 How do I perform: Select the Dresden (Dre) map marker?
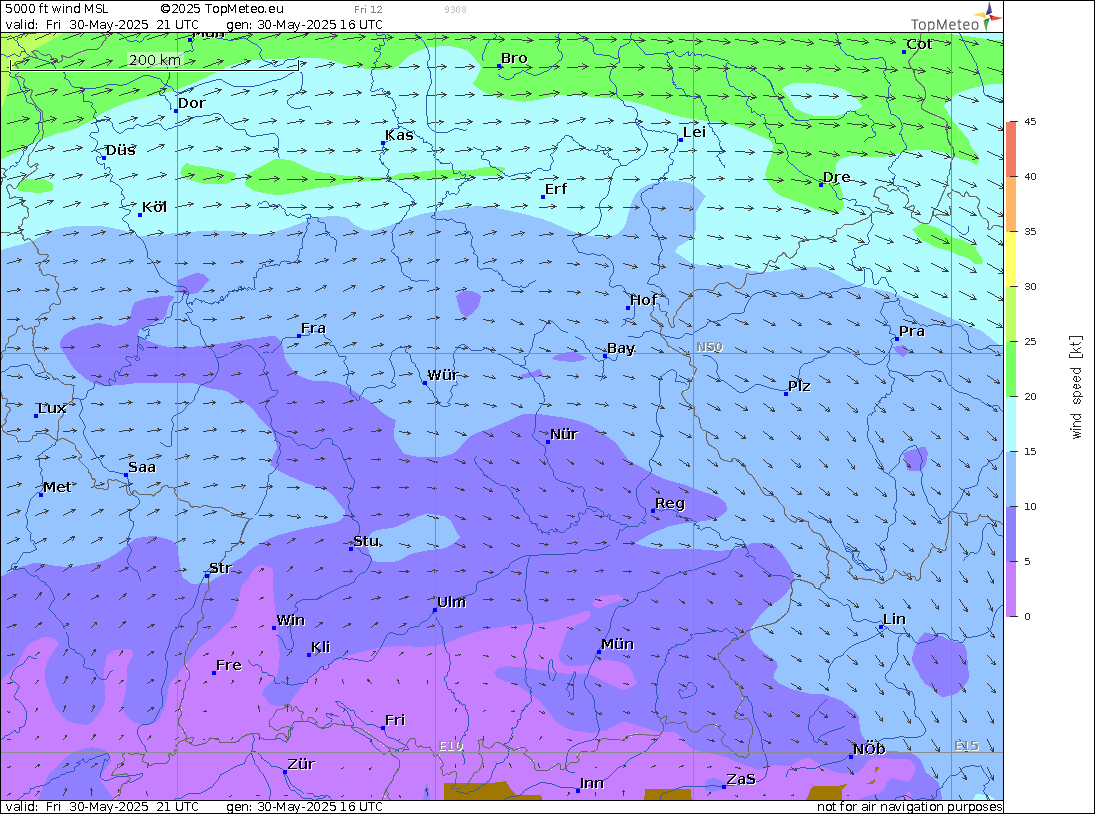tap(821, 185)
